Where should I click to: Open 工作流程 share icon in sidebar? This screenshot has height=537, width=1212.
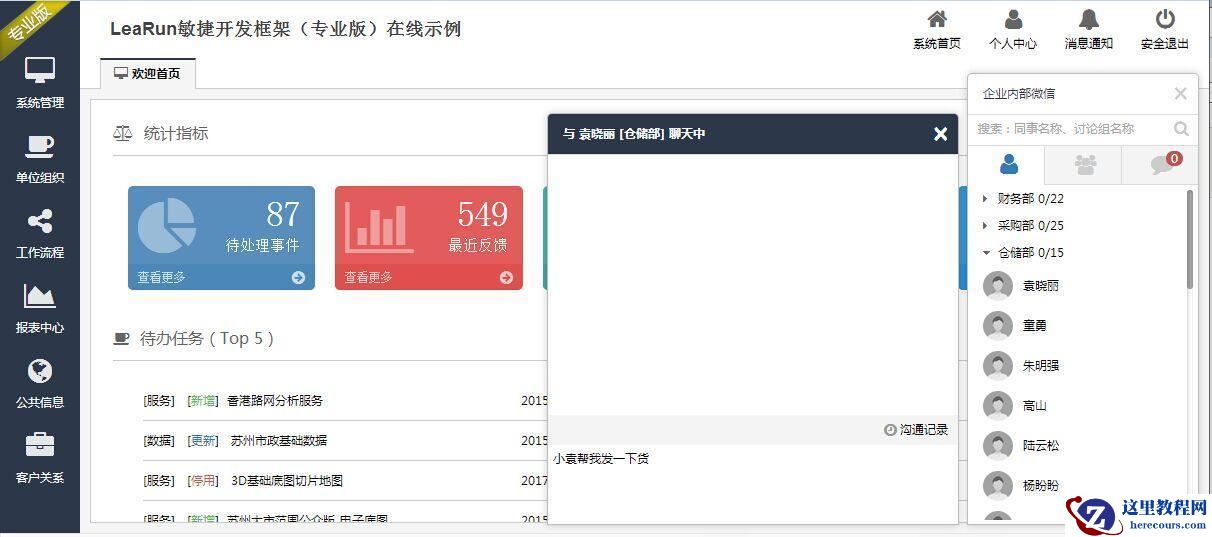(40, 221)
